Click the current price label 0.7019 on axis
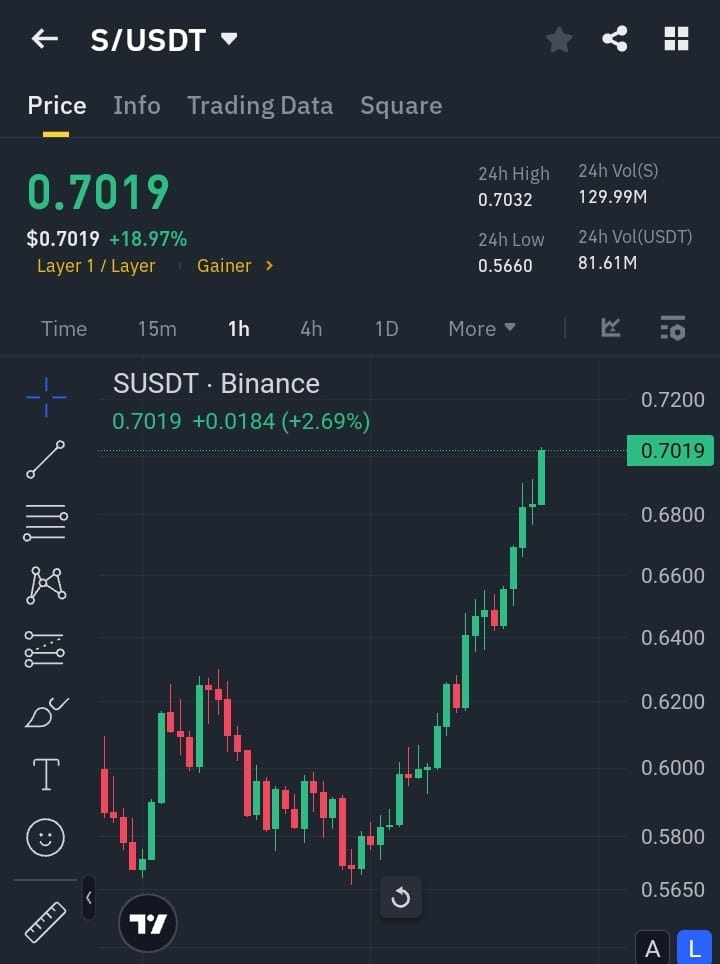 pos(670,451)
